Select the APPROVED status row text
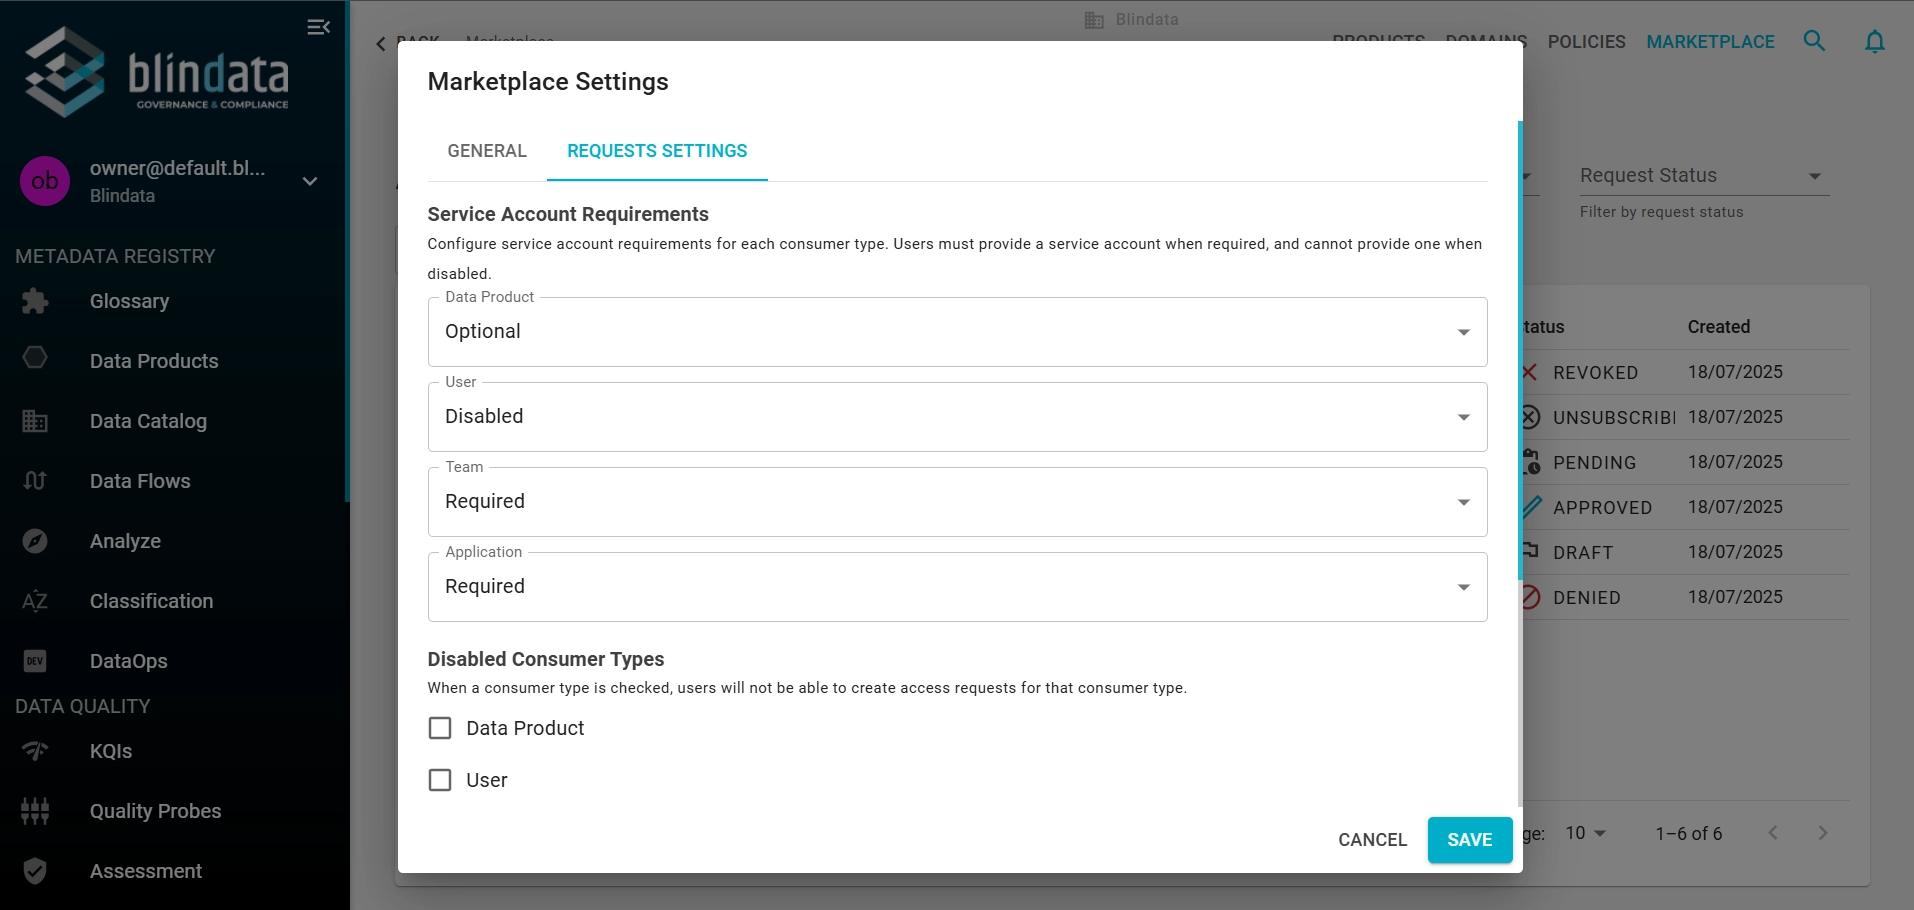Screen dimensions: 1914x910 pyautogui.click(x=1602, y=508)
